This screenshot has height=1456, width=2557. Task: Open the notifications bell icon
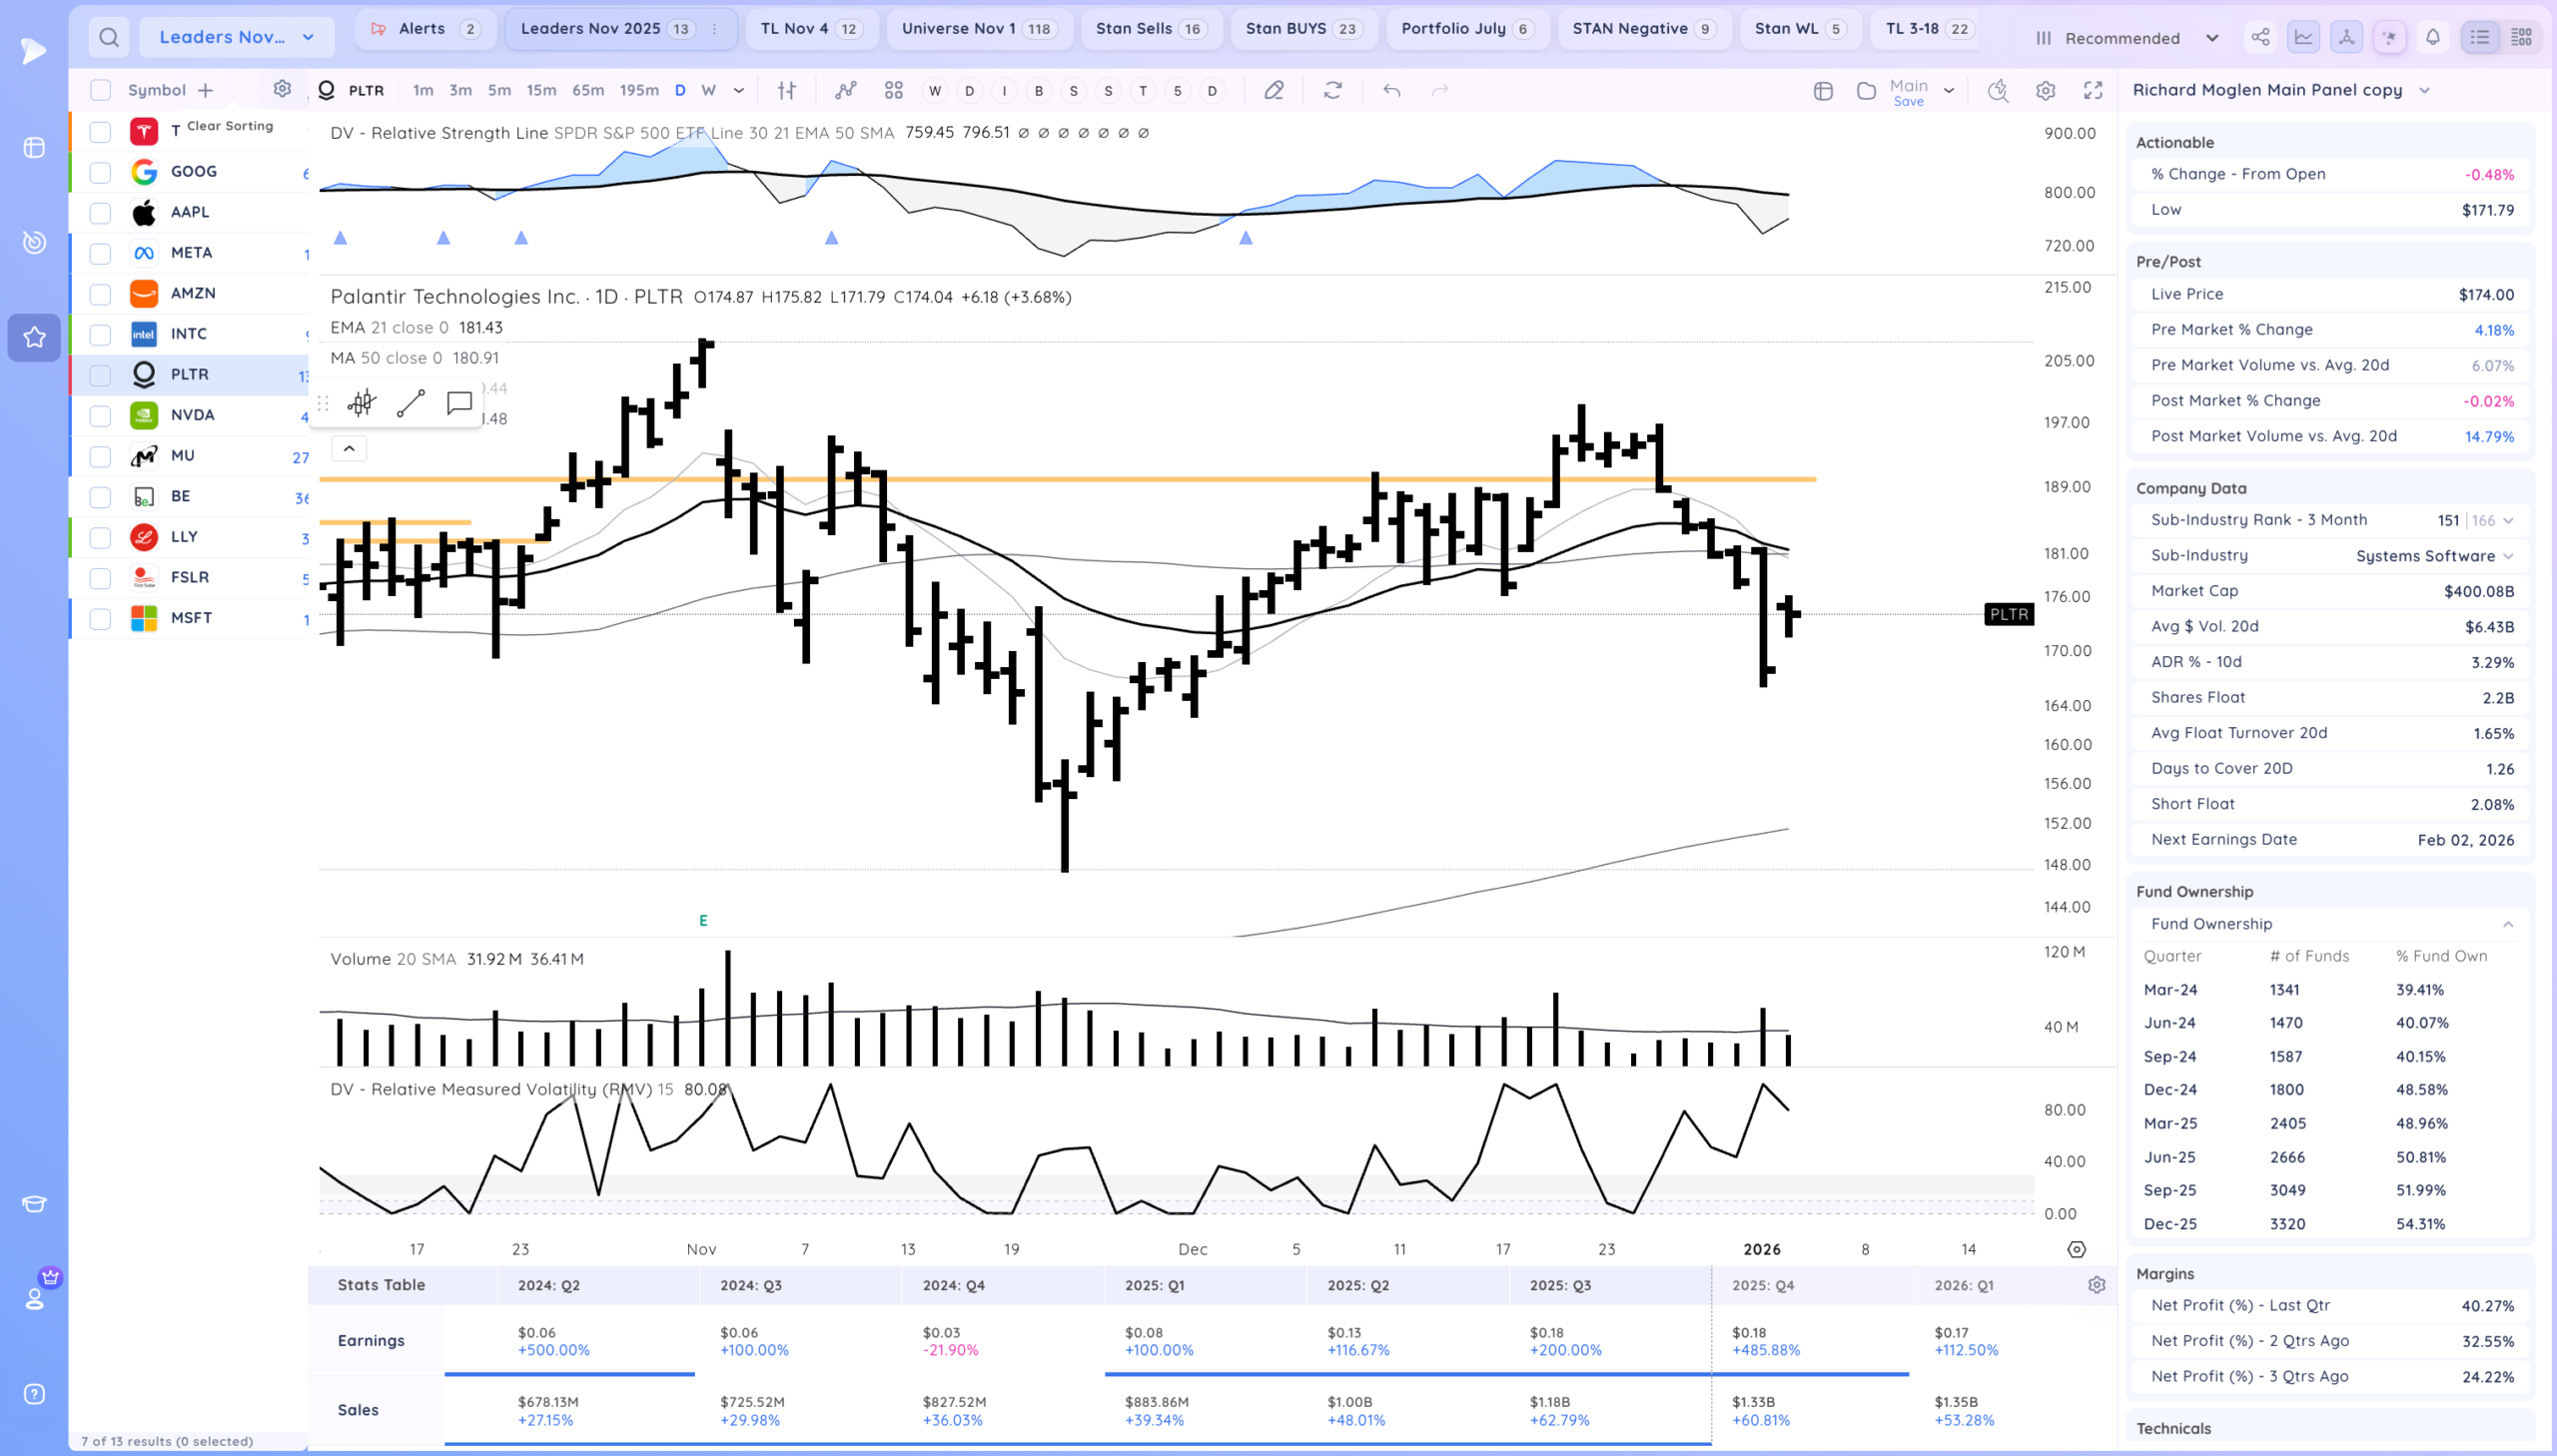(x=2432, y=38)
